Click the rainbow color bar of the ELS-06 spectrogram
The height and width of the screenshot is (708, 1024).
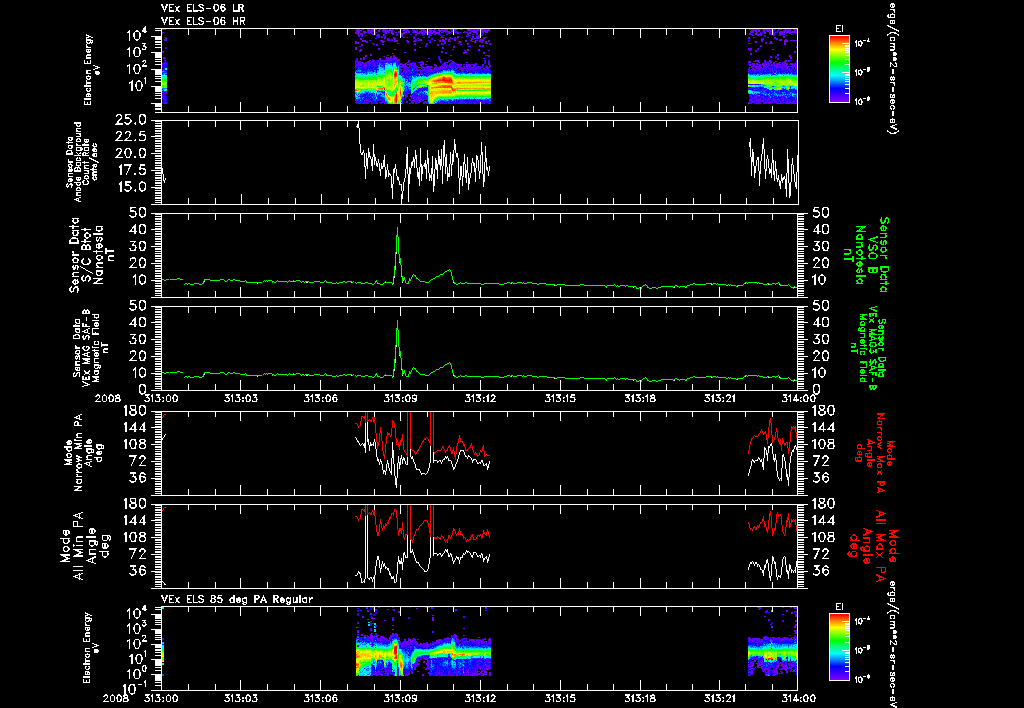[839, 69]
